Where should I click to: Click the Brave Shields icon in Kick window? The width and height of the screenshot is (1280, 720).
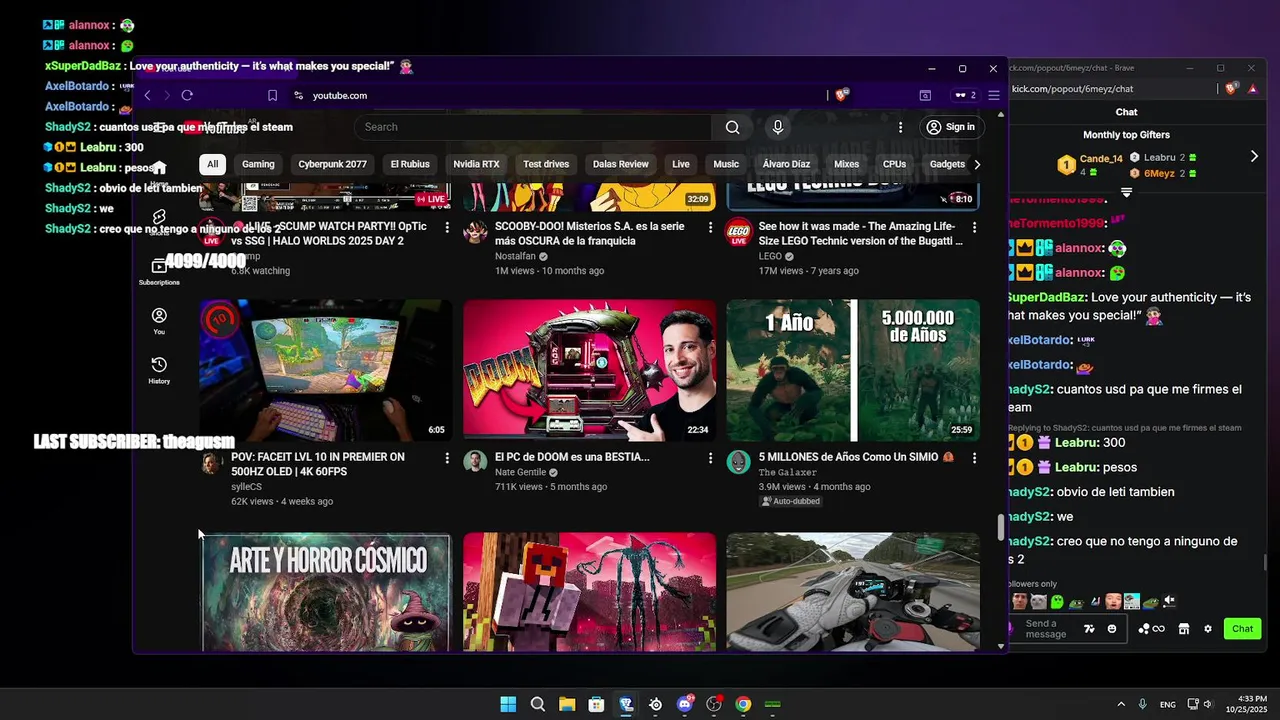point(1231,89)
